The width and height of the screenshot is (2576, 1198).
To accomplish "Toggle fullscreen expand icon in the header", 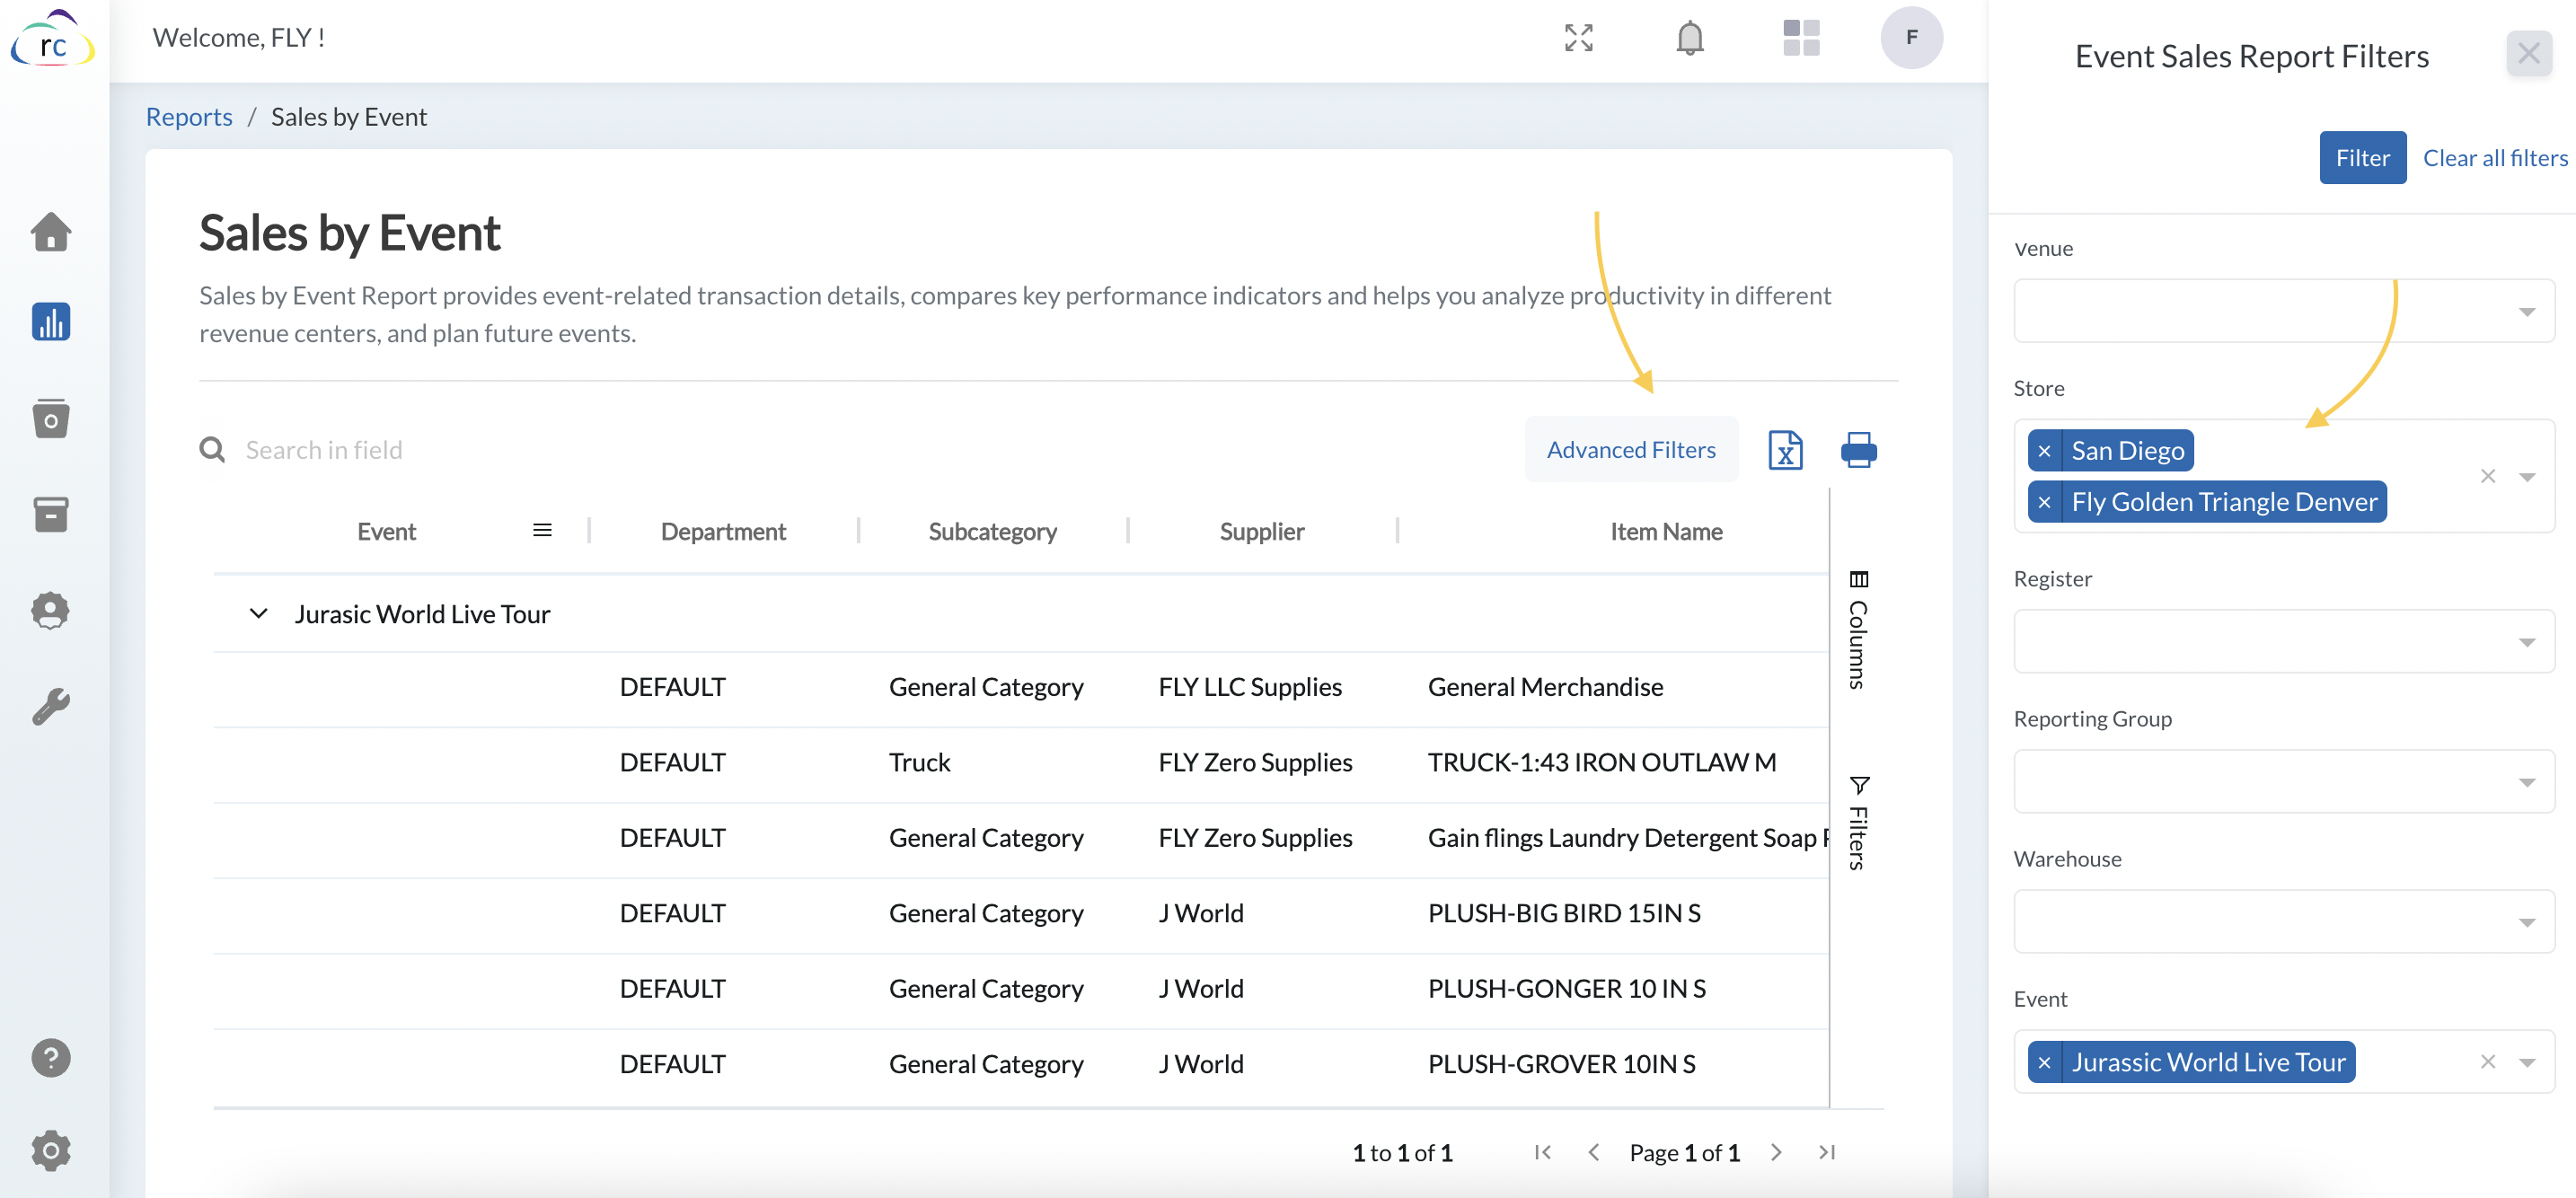I will pyautogui.click(x=1578, y=38).
